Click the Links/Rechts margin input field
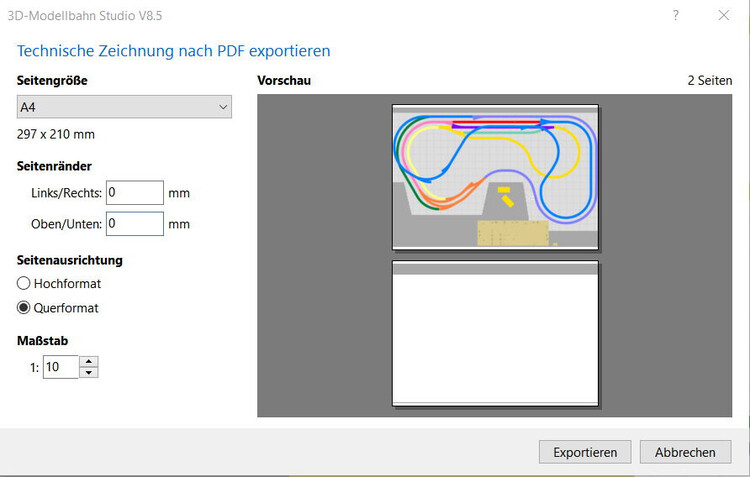Screen dimensions: 750x477 click(x=134, y=192)
